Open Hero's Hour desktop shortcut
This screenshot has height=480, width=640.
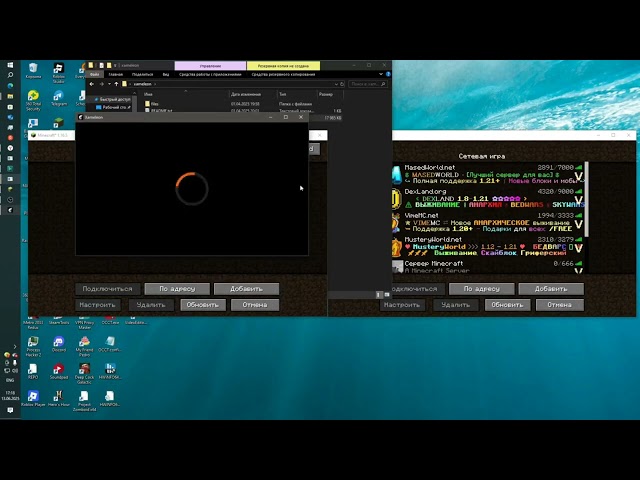click(x=58, y=399)
